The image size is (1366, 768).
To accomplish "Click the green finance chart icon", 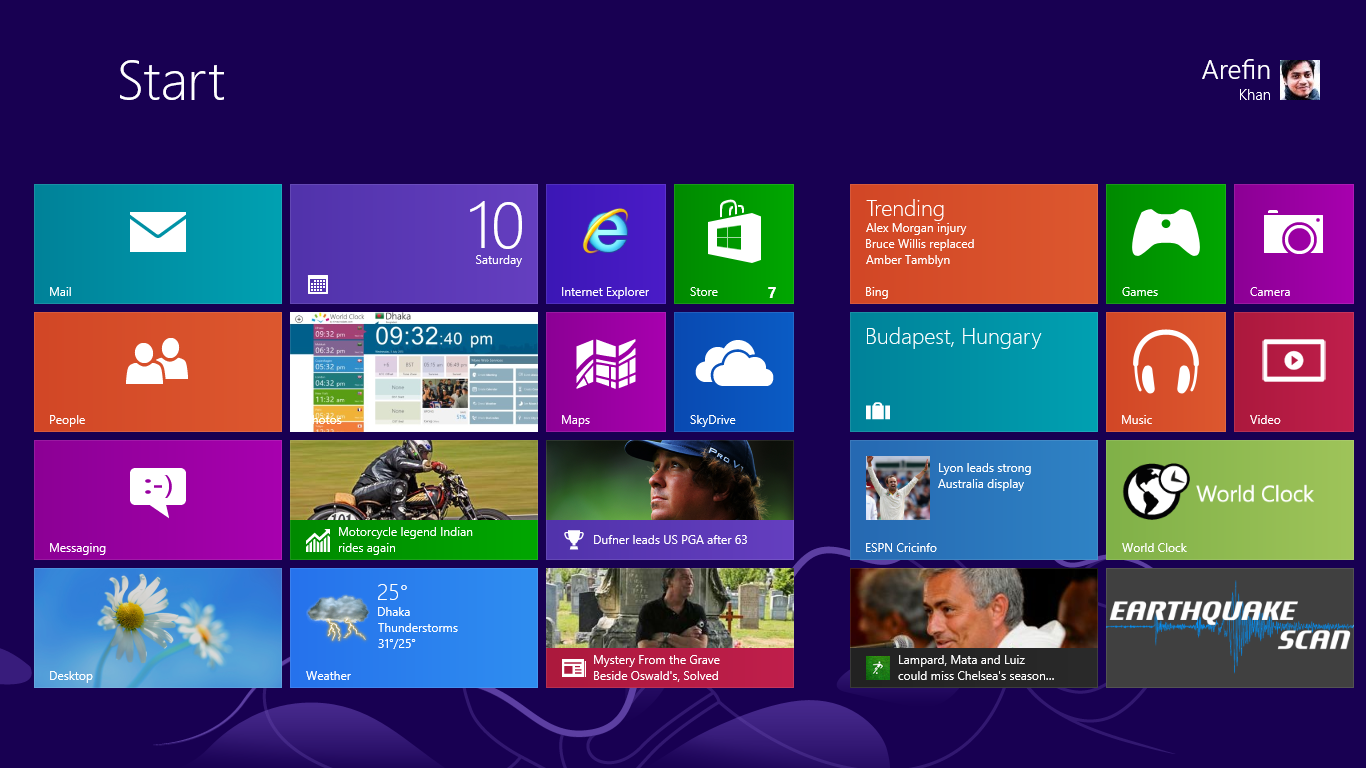I will (318, 541).
